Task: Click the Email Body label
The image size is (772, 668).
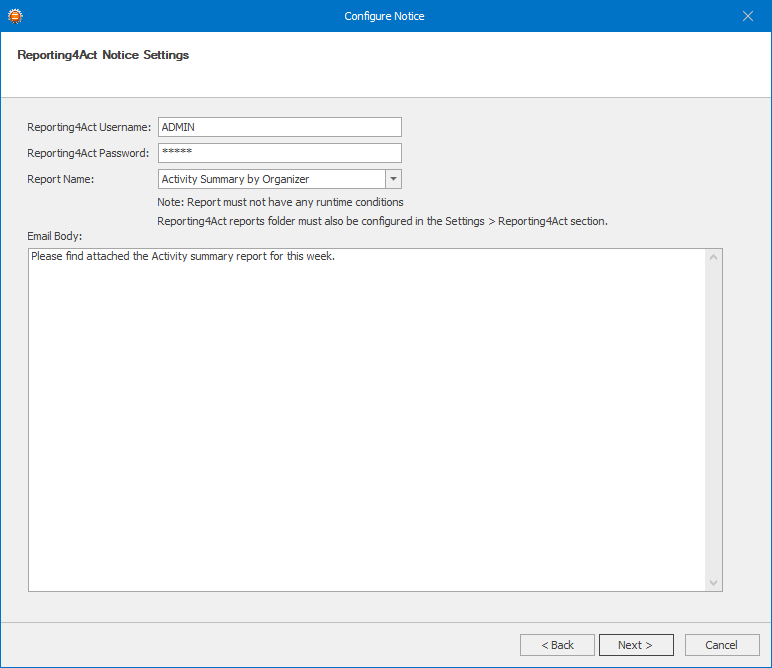Action: point(55,236)
